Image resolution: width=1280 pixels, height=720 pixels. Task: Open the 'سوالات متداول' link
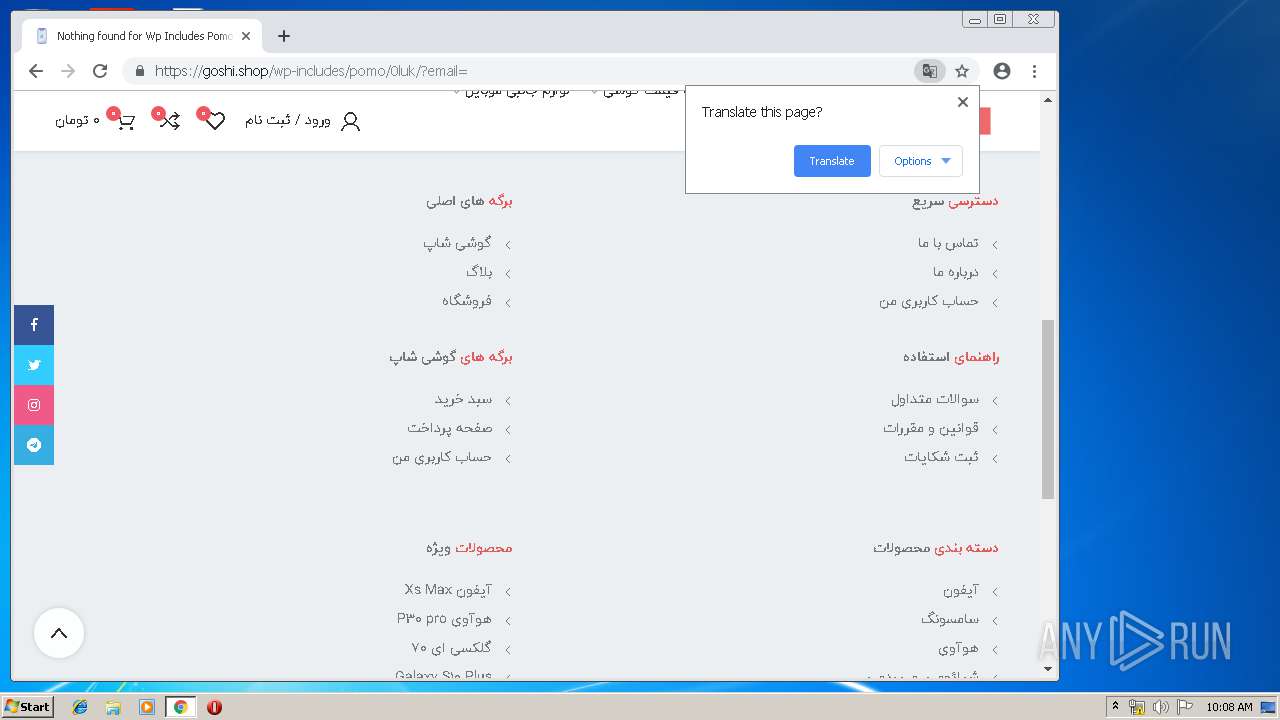point(935,399)
